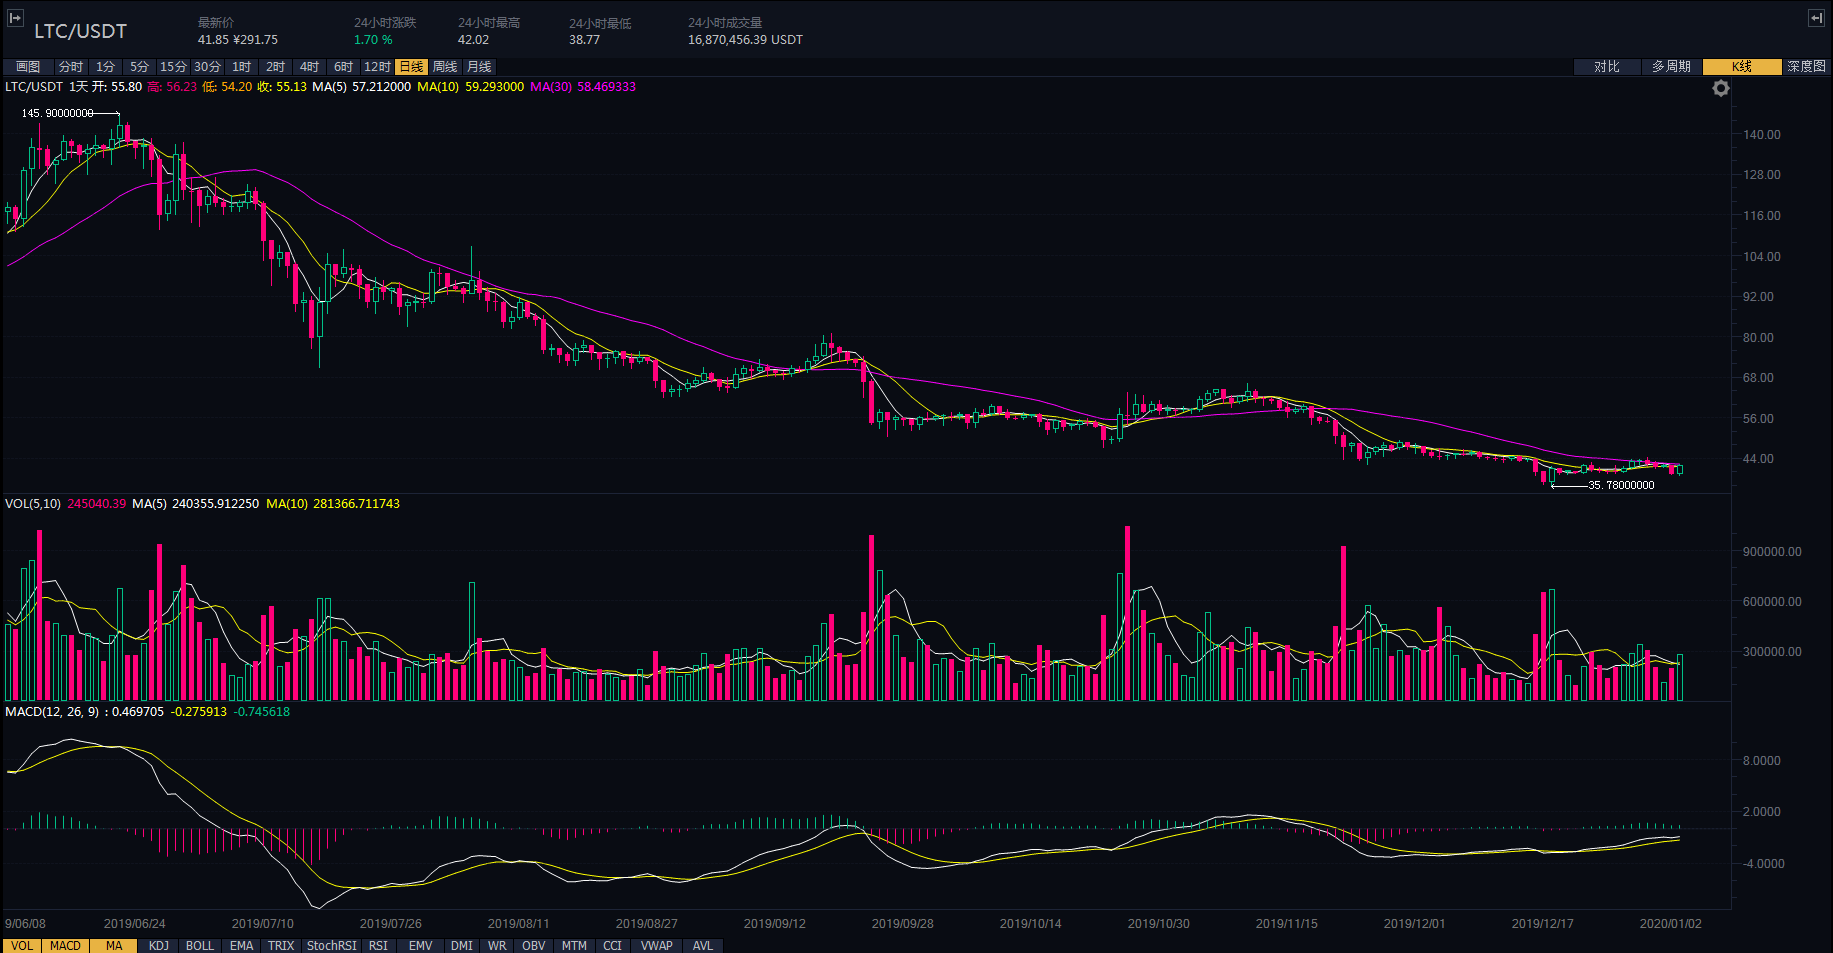The height and width of the screenshot is (953, 1833).
Task: Click the 2019/09/12 date axis label
Action: coord(774,924)
